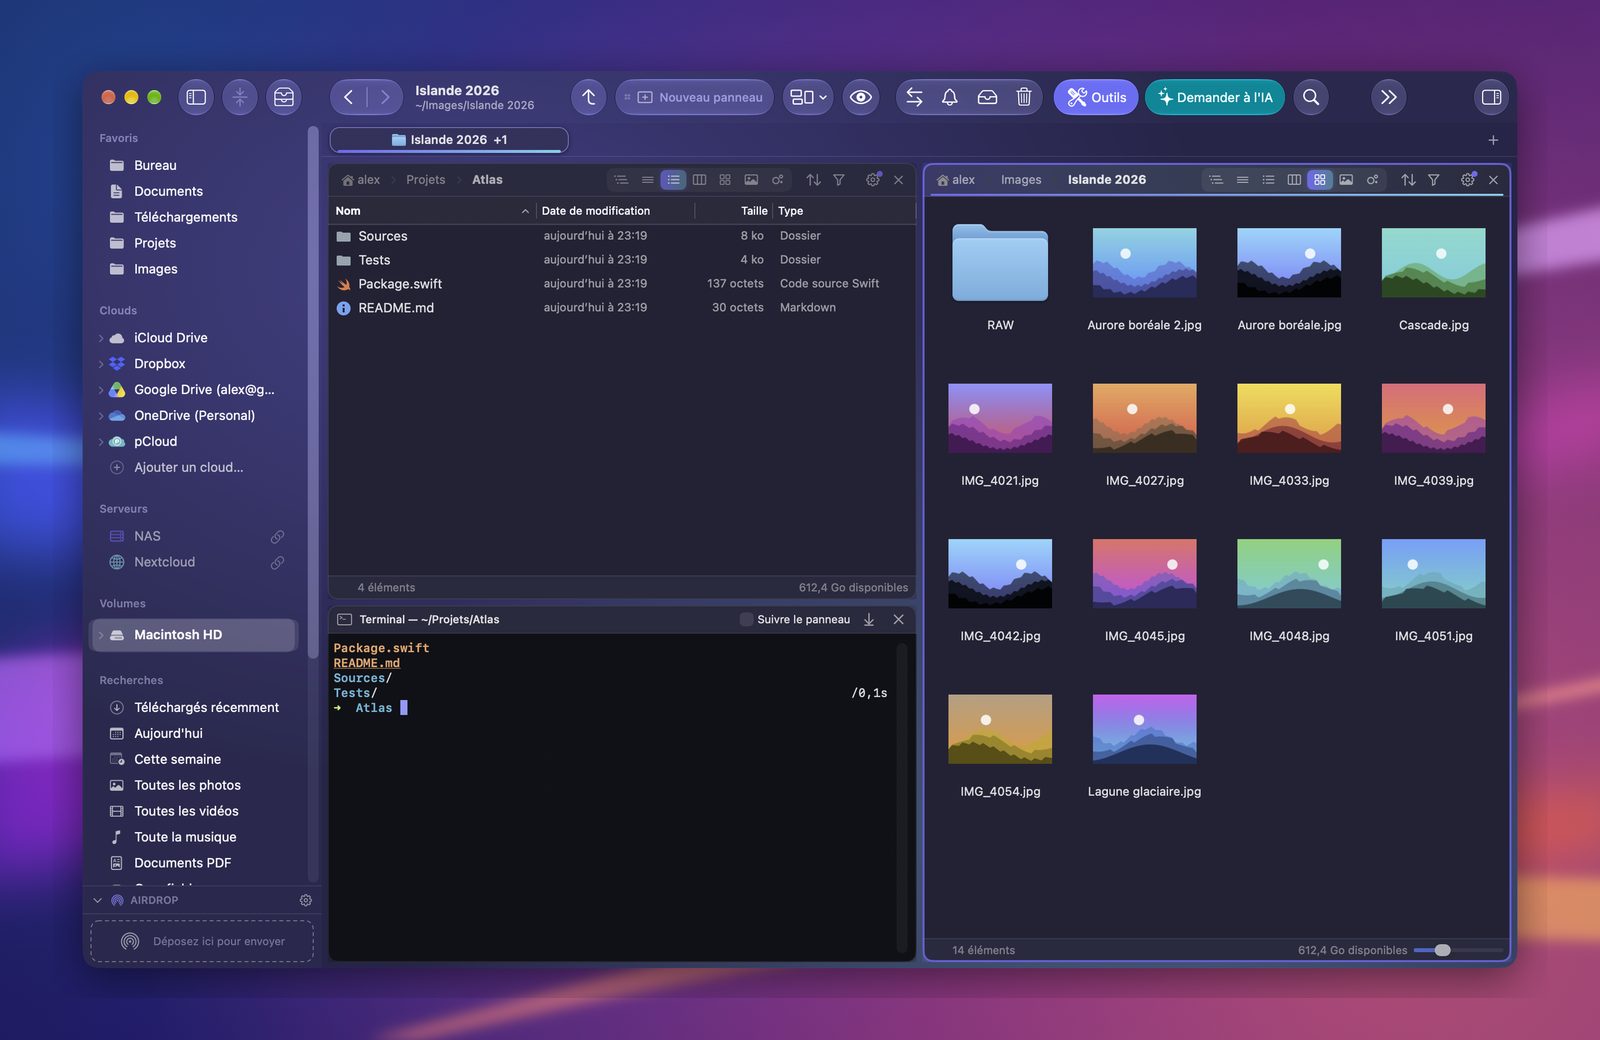Click the go up to parent folder arrow

tap(589, 97)
